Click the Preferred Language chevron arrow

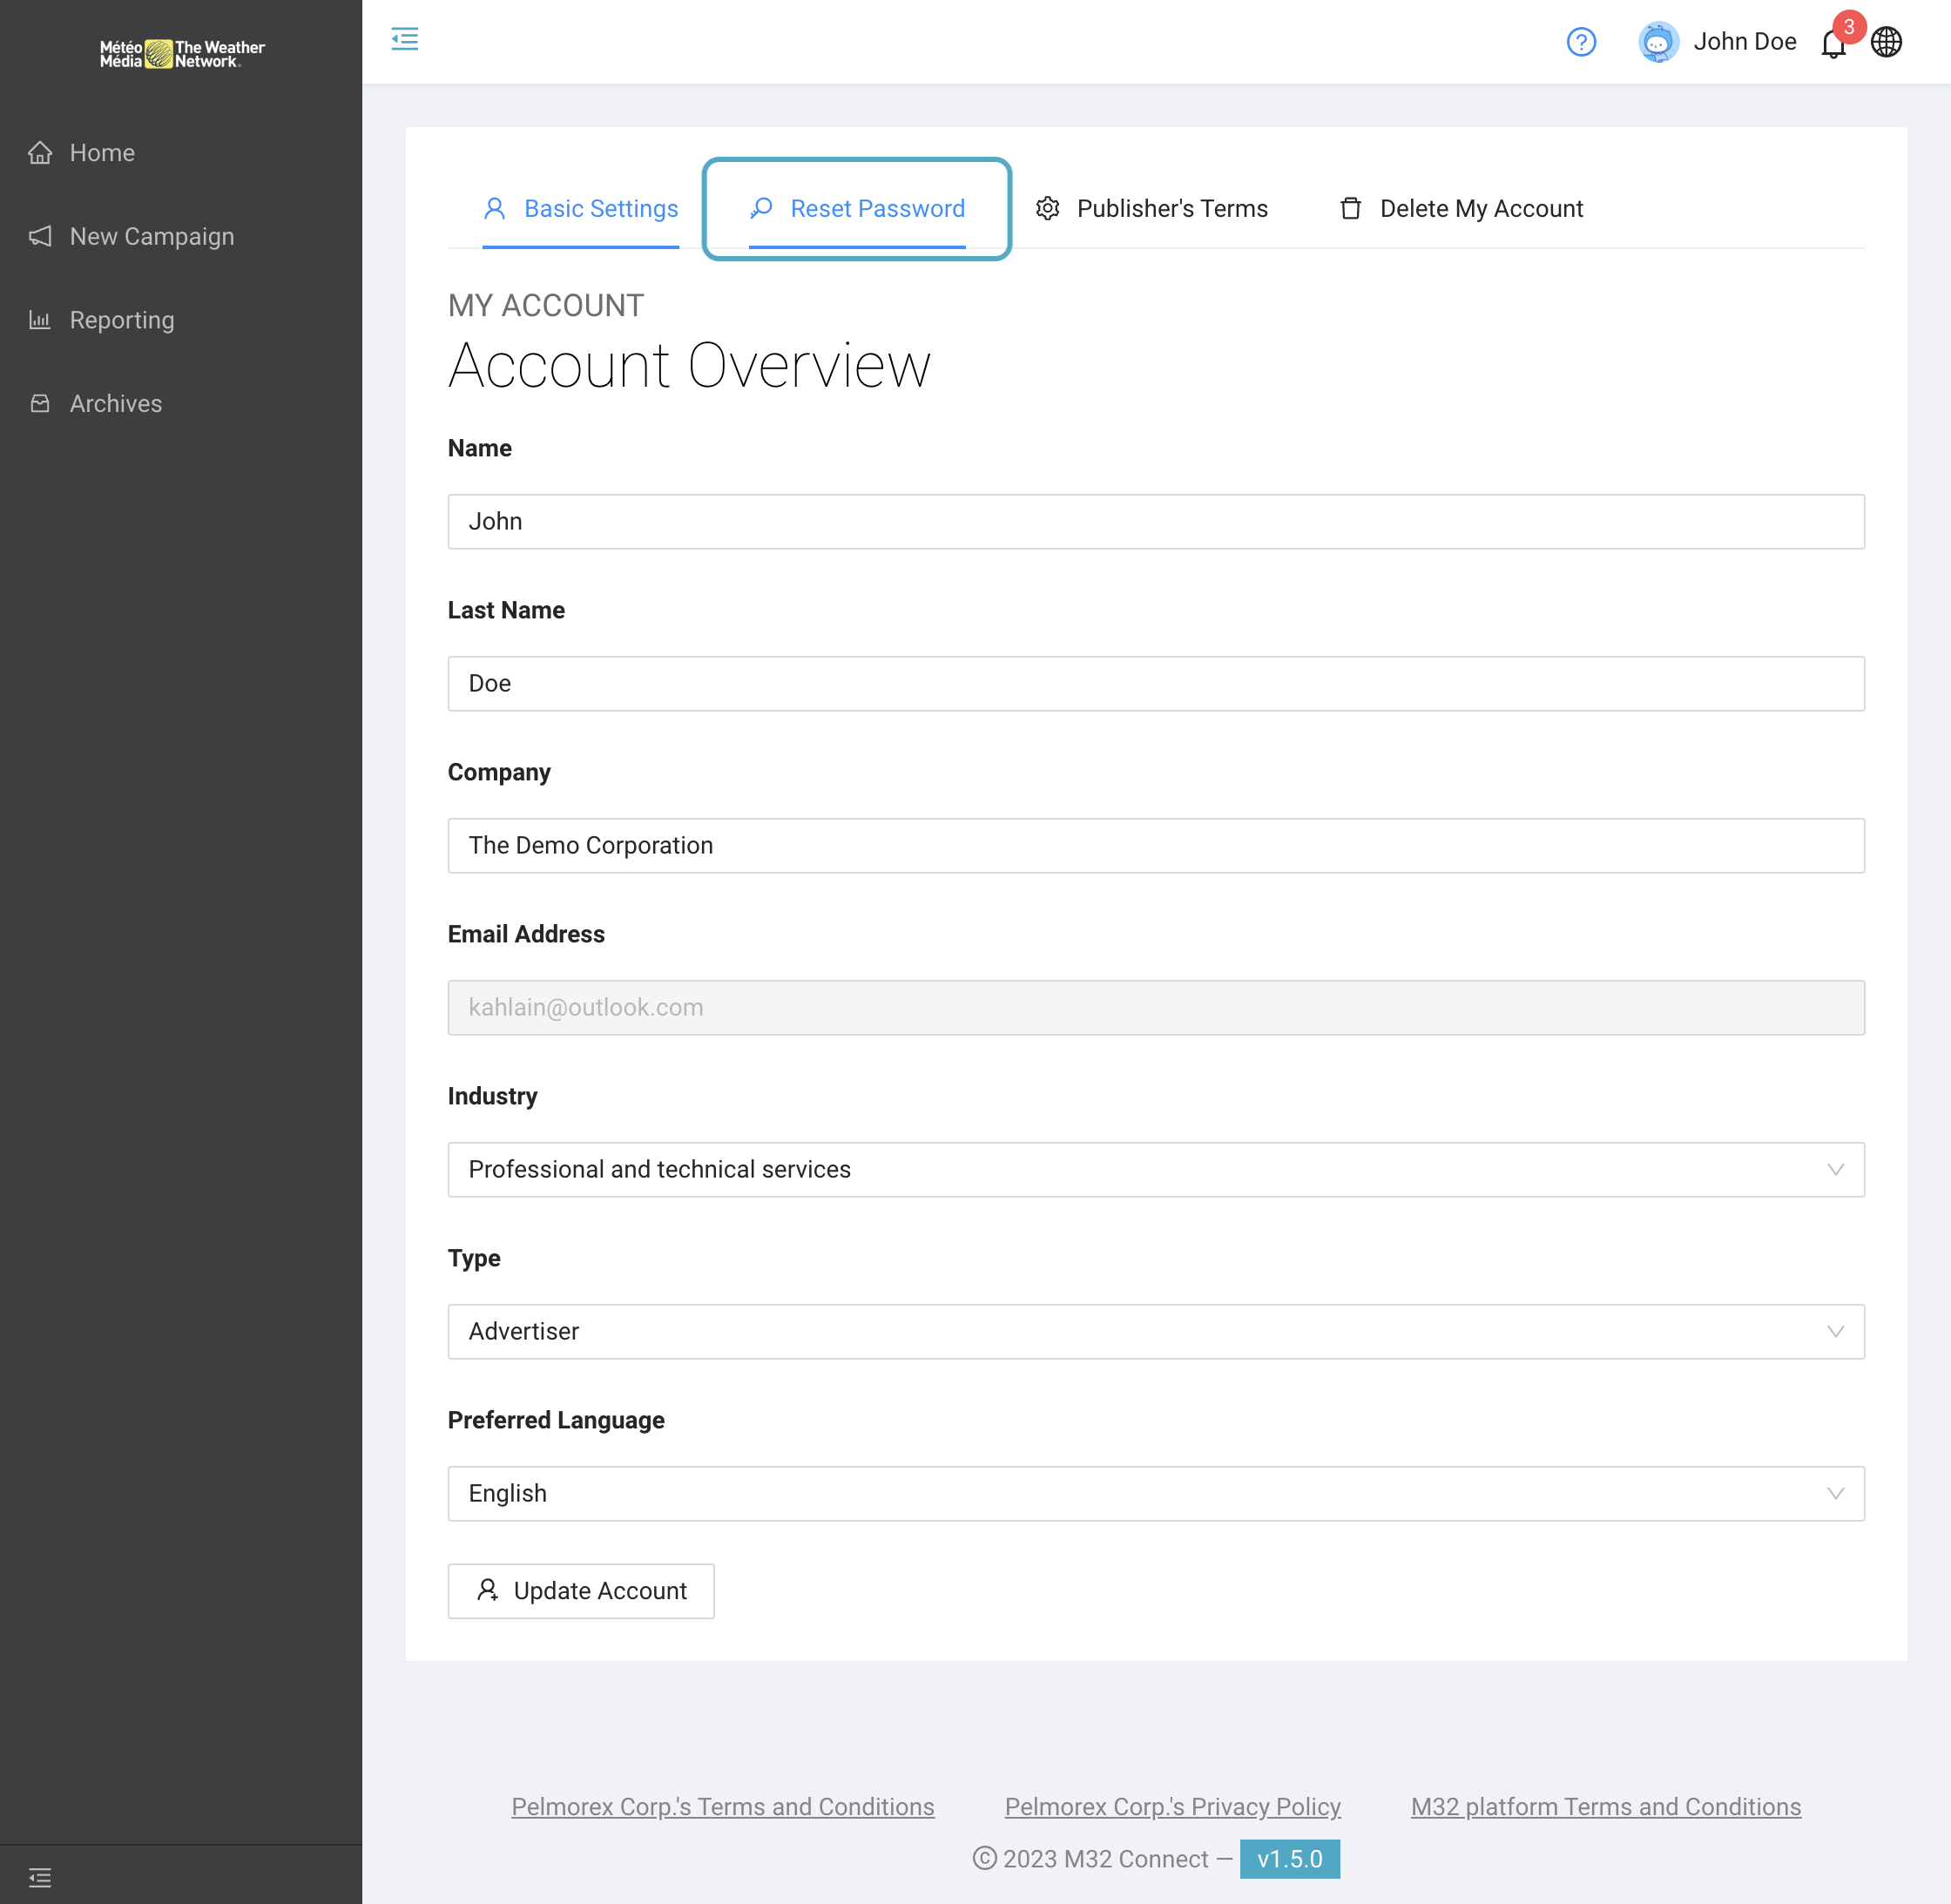pyautogui.click(x=1835, y=1493)
